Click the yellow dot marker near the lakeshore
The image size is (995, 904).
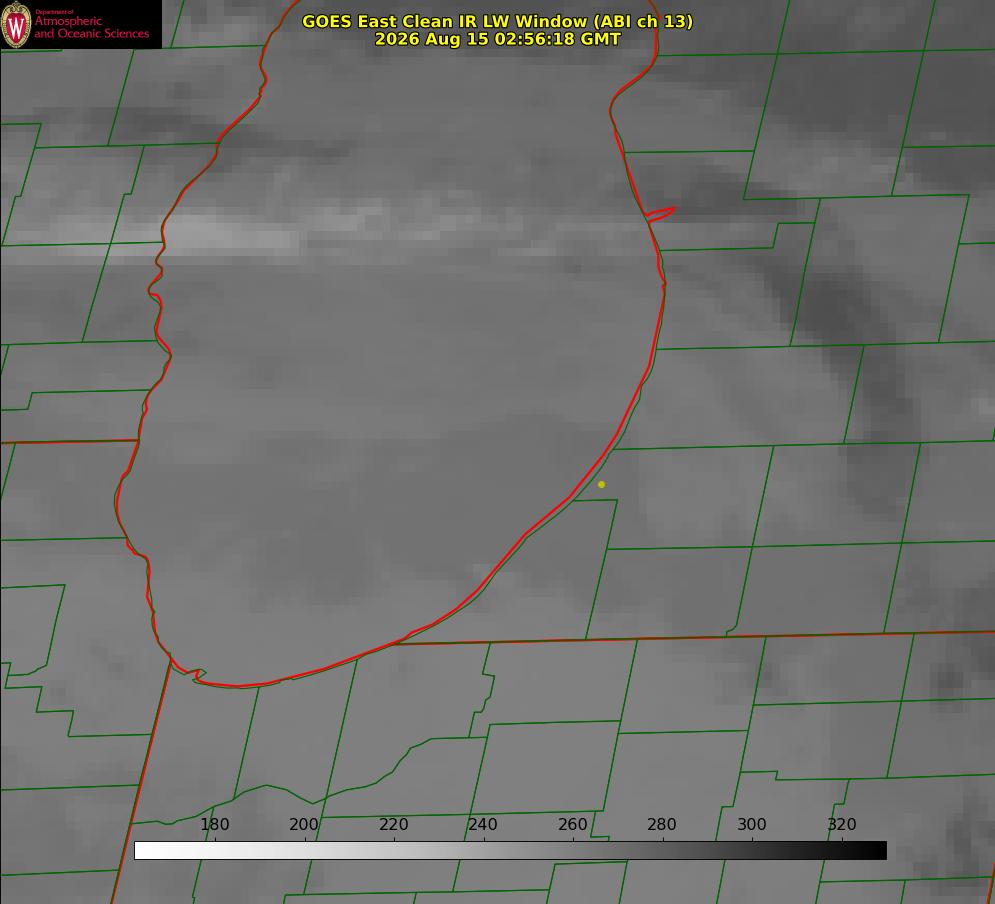[601, 484]
